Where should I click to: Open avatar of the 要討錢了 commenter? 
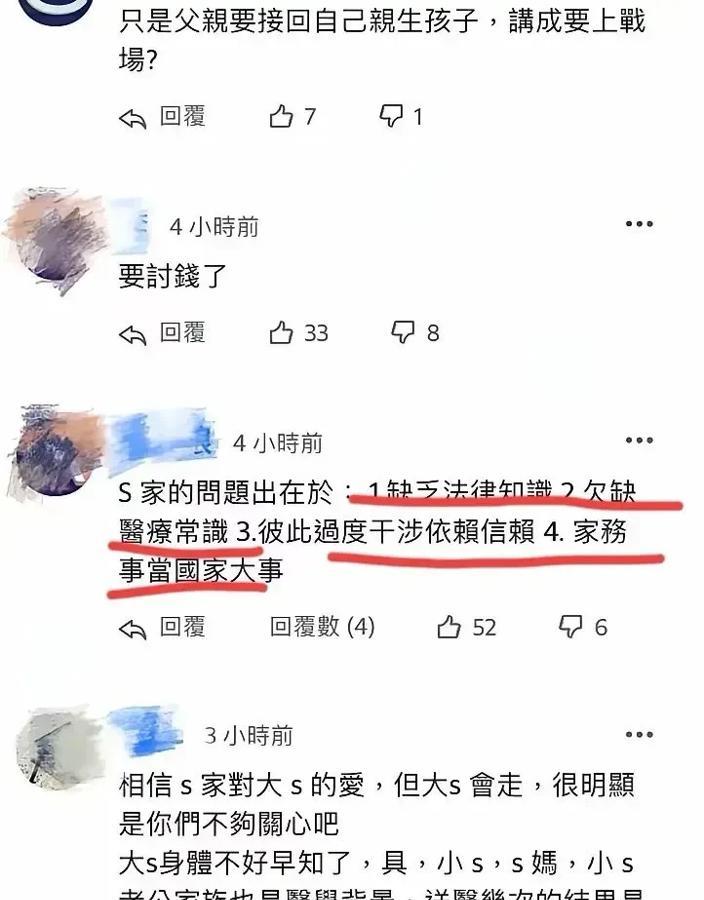(x=56, y=240)
